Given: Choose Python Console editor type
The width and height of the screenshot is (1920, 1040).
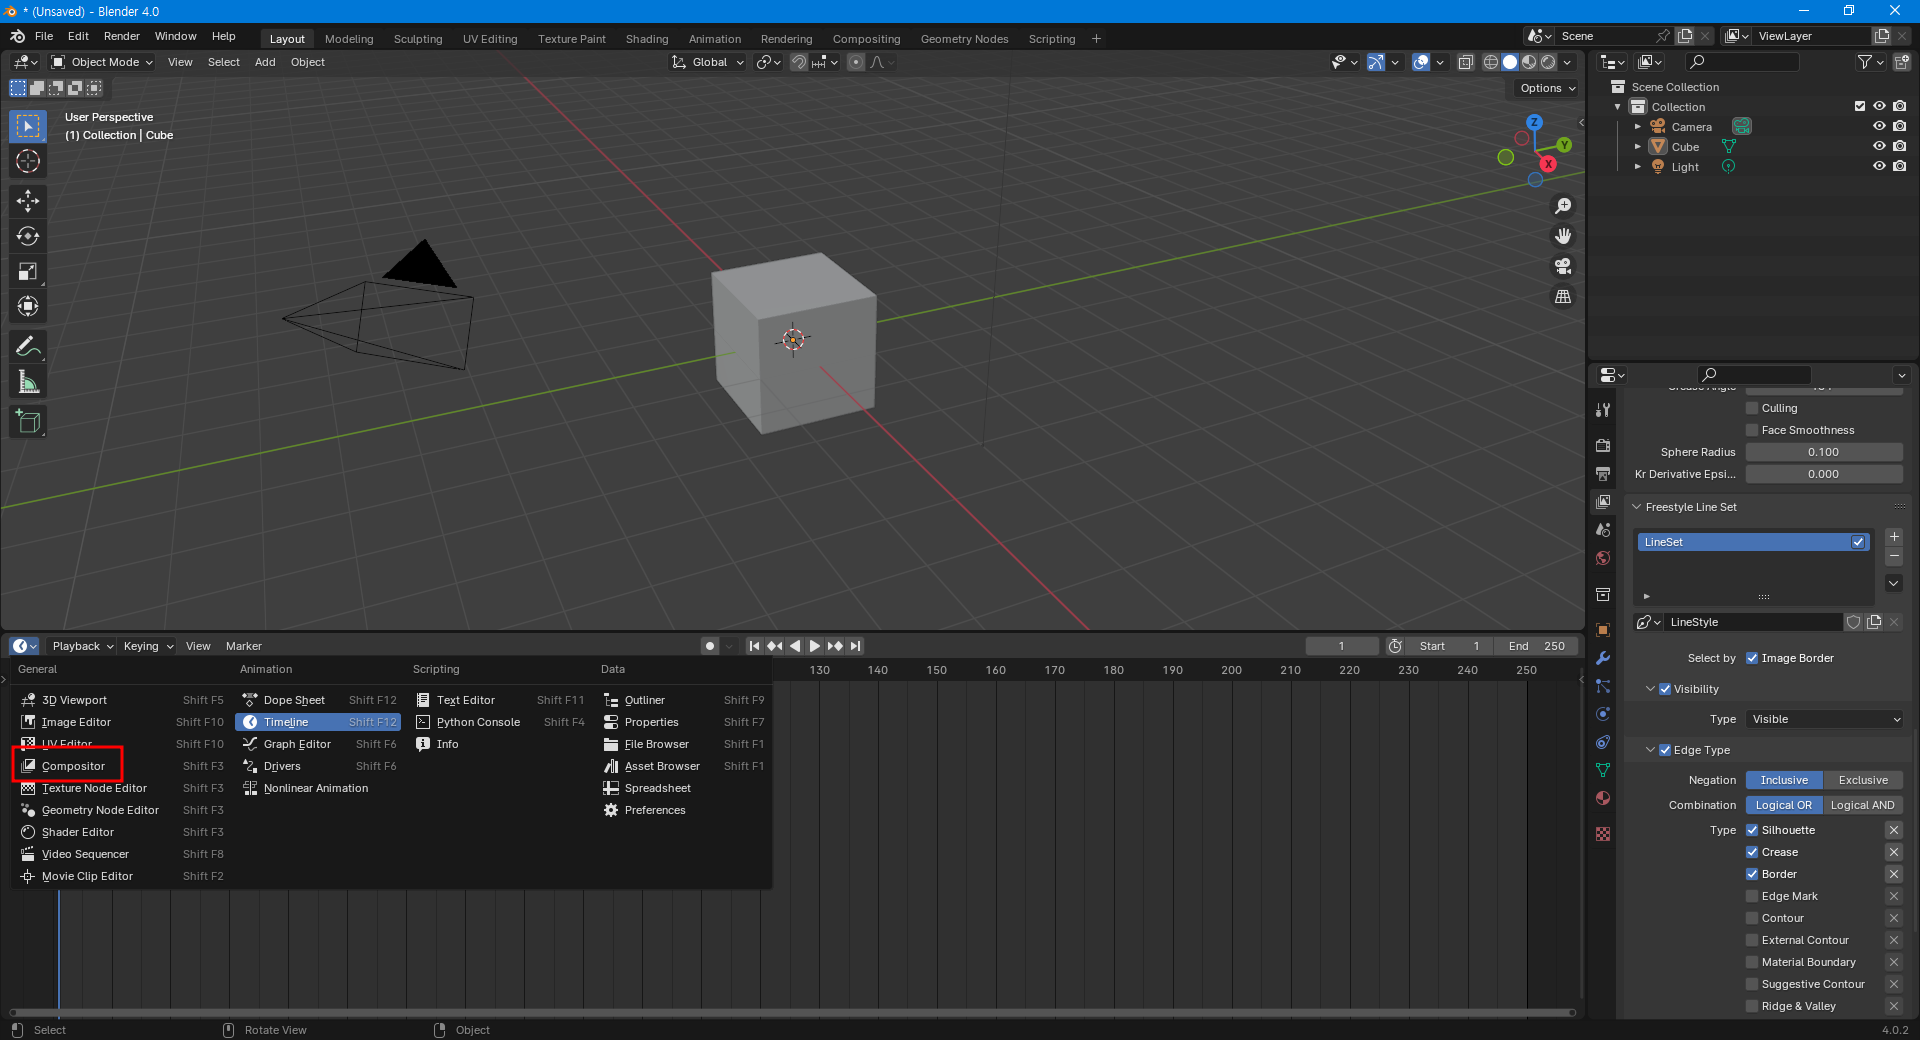Looking at the screenshot, I should coord(478,722).
